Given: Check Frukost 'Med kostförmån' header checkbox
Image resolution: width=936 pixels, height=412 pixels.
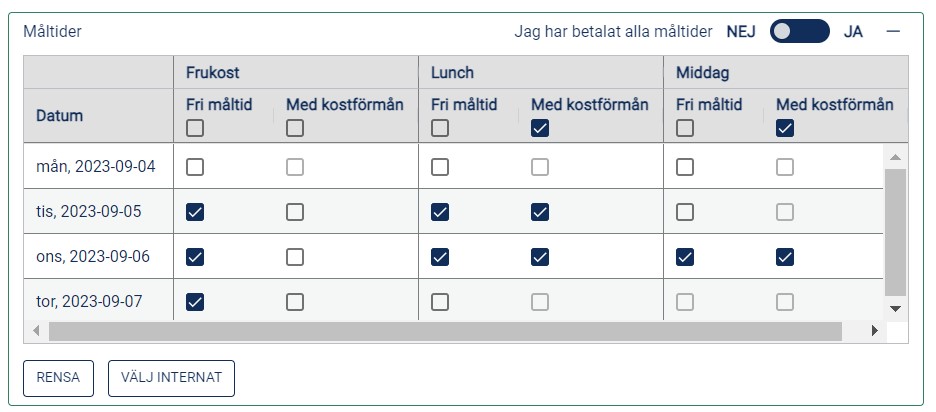Looking at the screenshot, I should tap(295, 128).
